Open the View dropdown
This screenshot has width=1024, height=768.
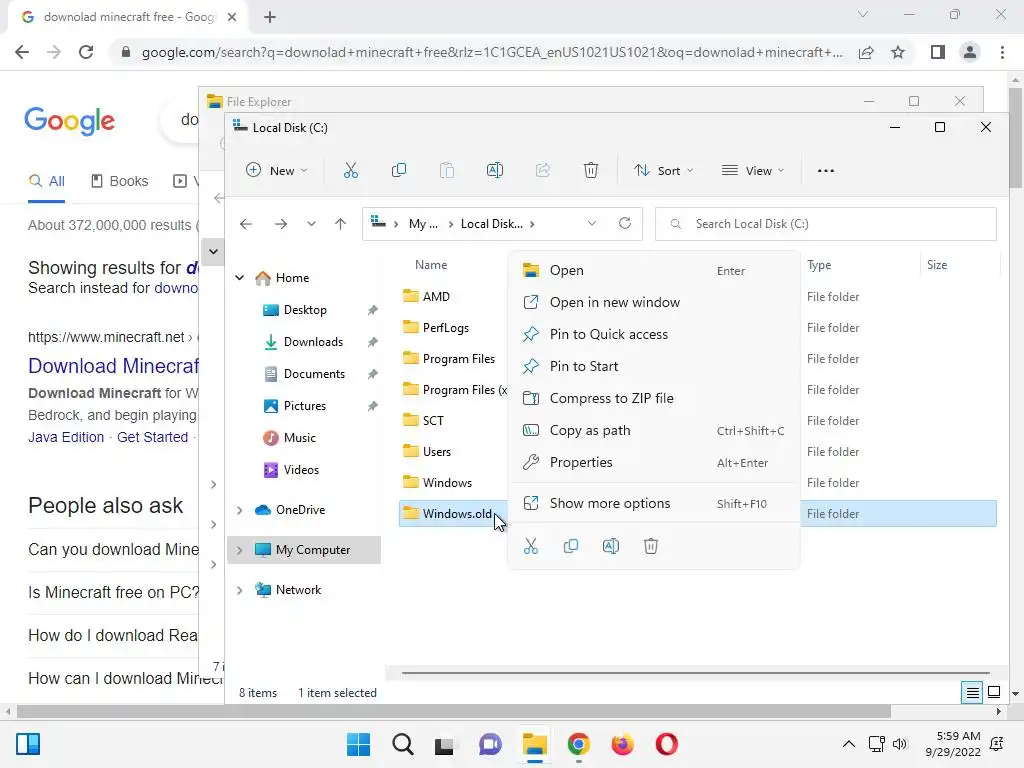click(x=752, y=170)
